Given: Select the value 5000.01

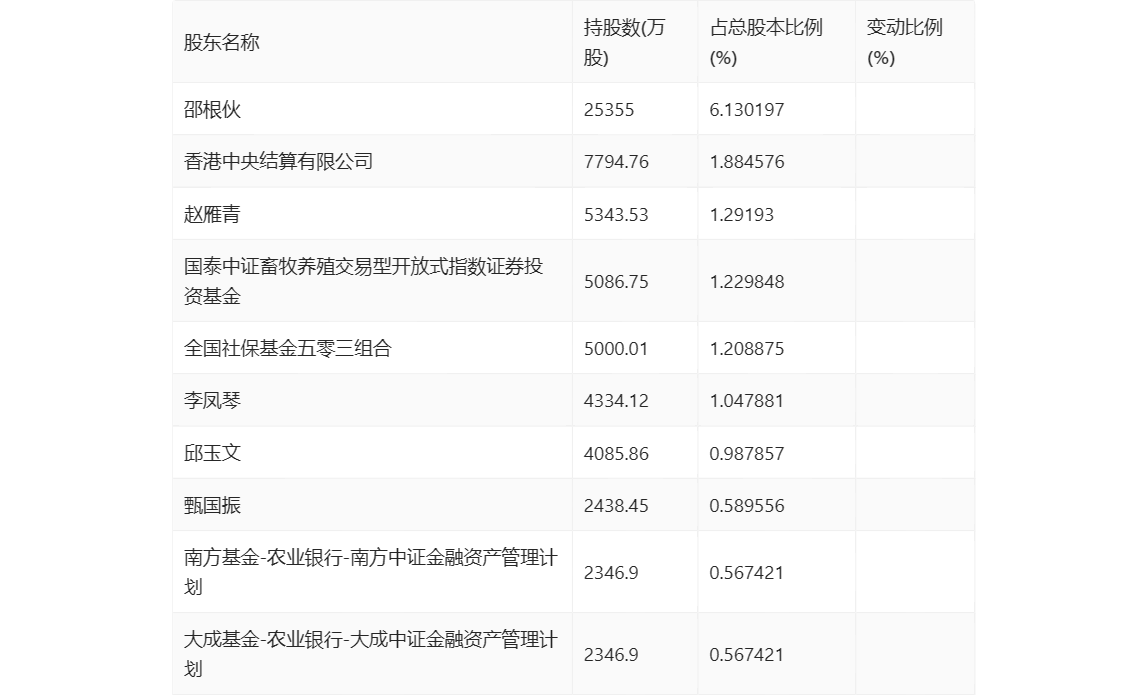Looking at the screenshot, I should (x=616, y=349).
